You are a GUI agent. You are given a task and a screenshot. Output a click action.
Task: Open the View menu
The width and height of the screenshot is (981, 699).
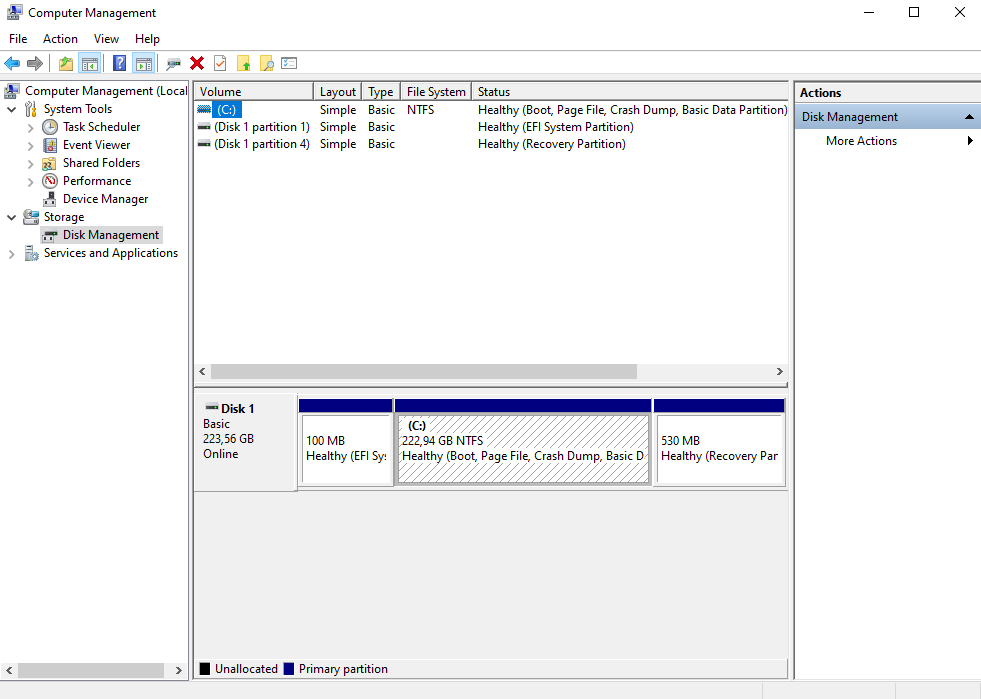[106, 39]
